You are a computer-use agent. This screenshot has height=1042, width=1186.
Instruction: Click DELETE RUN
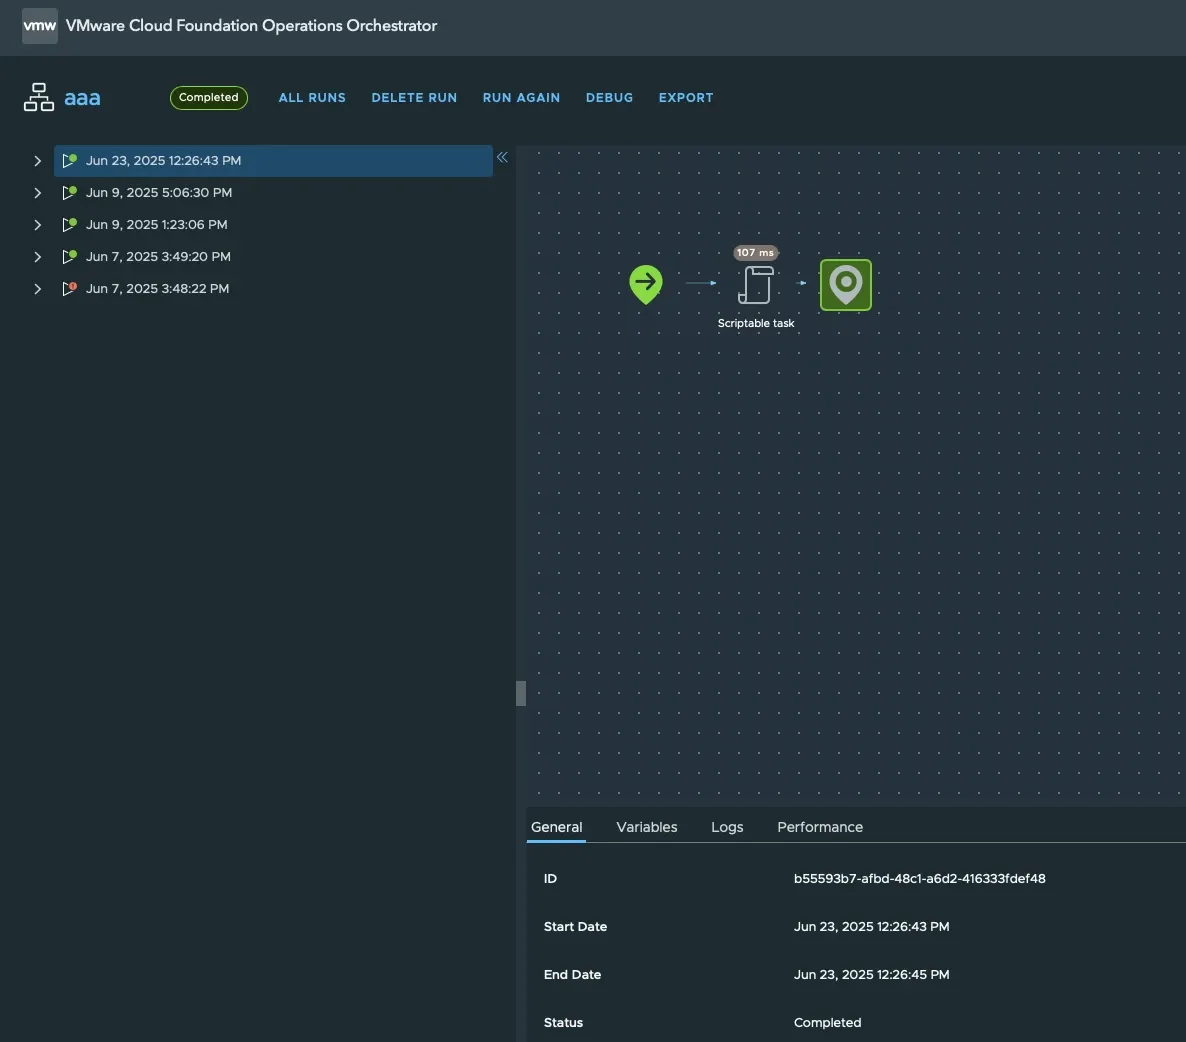414,98
